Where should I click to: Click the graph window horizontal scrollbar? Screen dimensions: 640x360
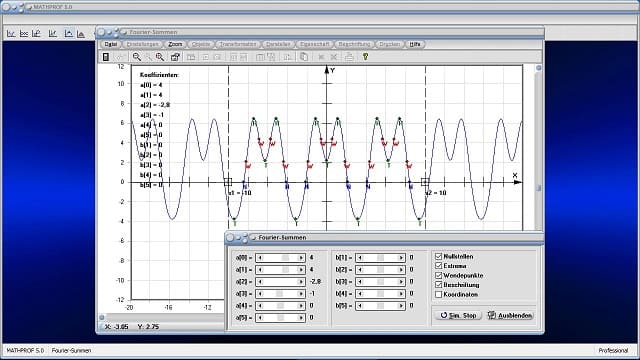161,318
